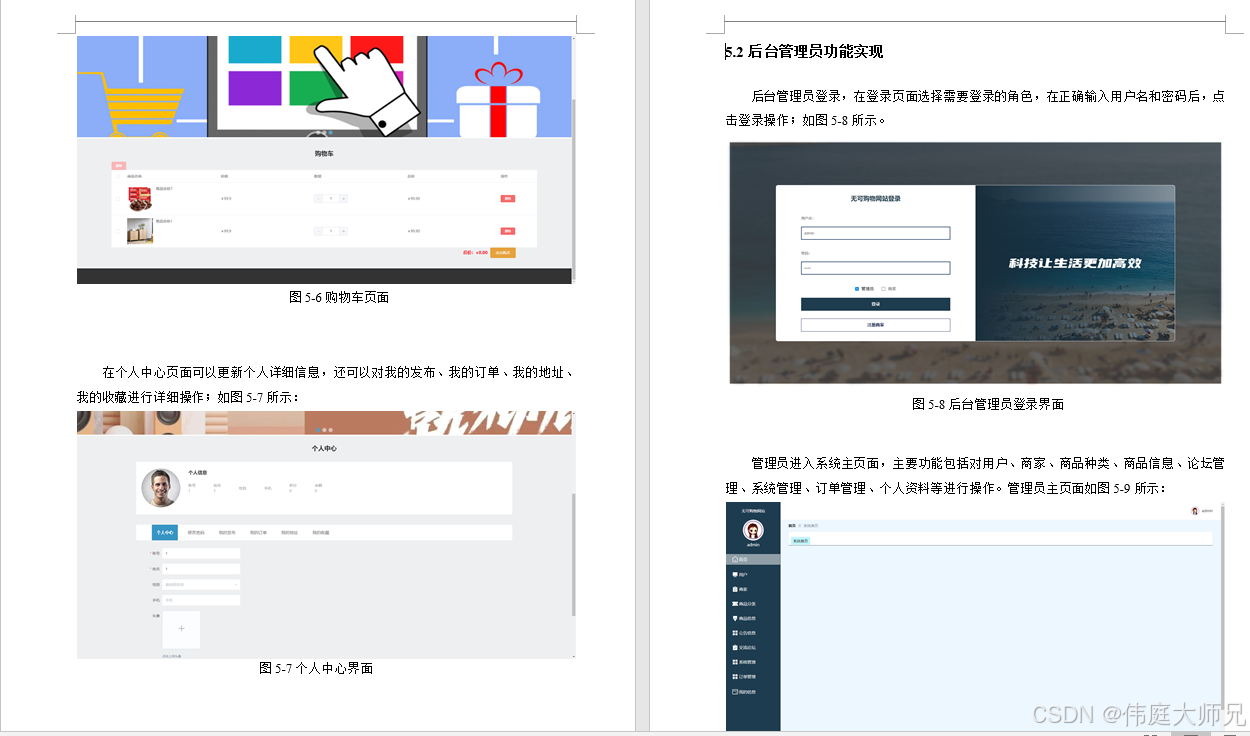Screen dimensions: 1250x736
Task: Click the 系统首页 tag on admin dashboard
Action: point(800,541)
